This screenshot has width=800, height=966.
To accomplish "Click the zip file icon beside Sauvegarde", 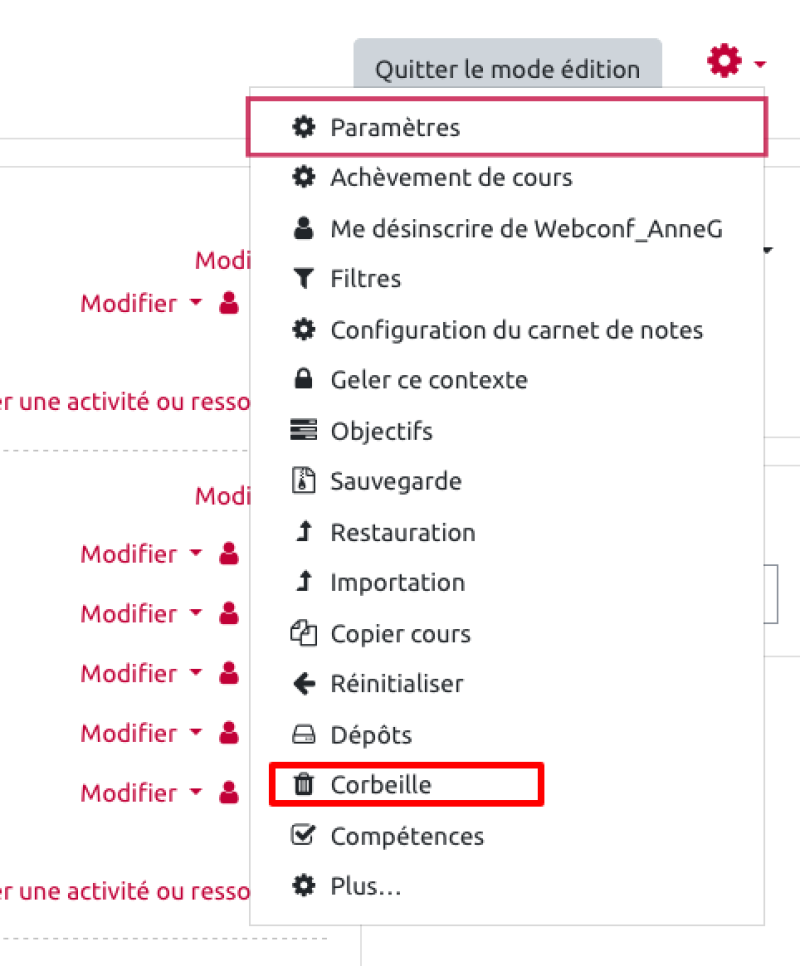I will pos(302,481).
